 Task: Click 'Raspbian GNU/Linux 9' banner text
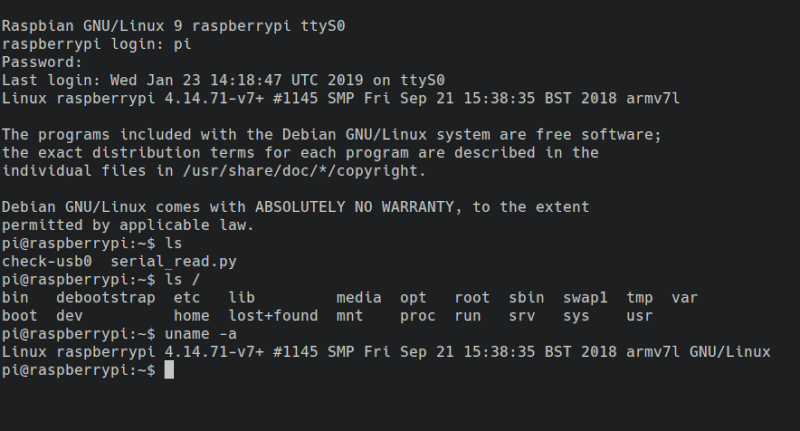(x=92, y=26)
